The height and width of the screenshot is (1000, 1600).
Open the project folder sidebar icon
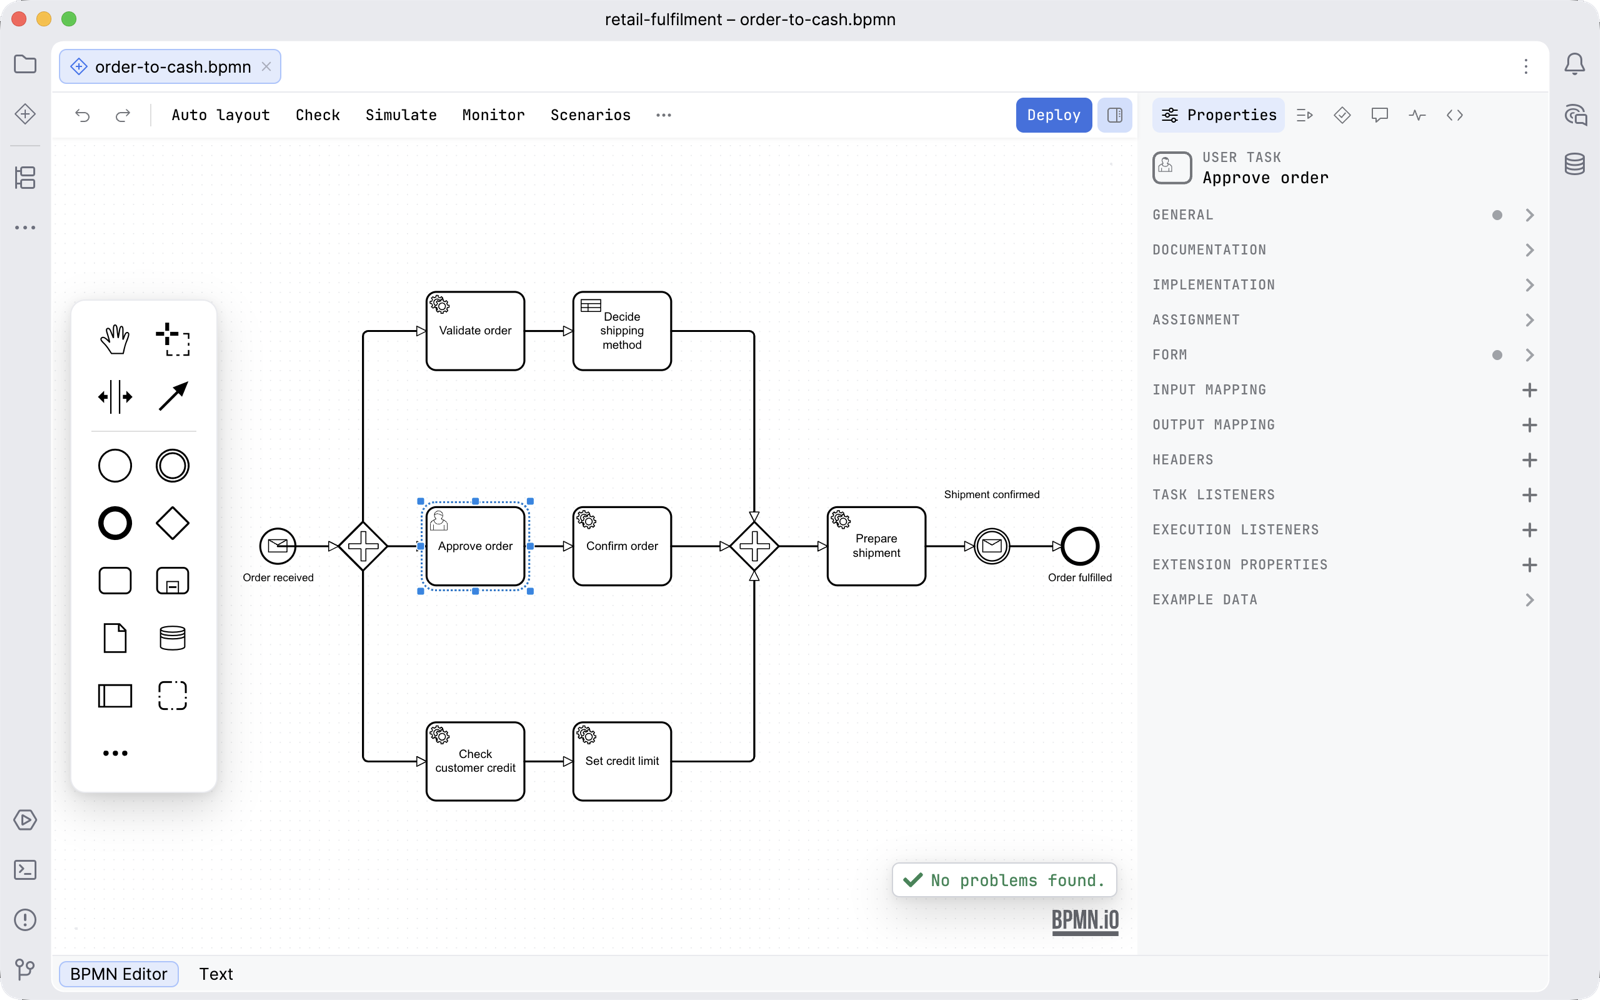25,65
